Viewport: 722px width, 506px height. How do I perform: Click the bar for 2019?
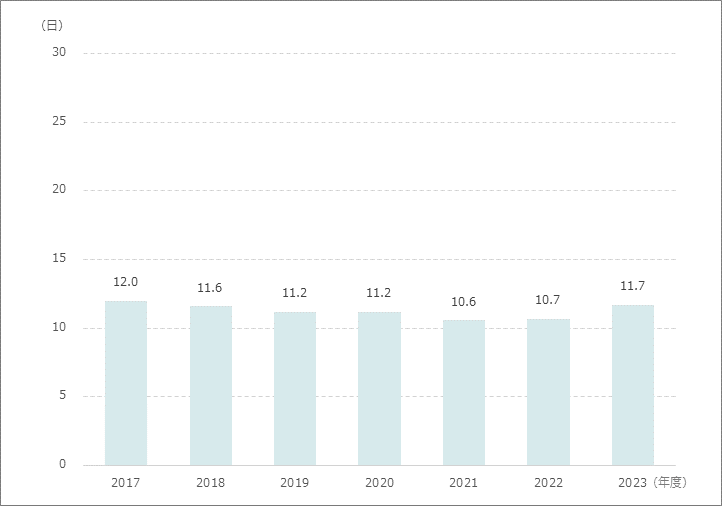point(295,388)
